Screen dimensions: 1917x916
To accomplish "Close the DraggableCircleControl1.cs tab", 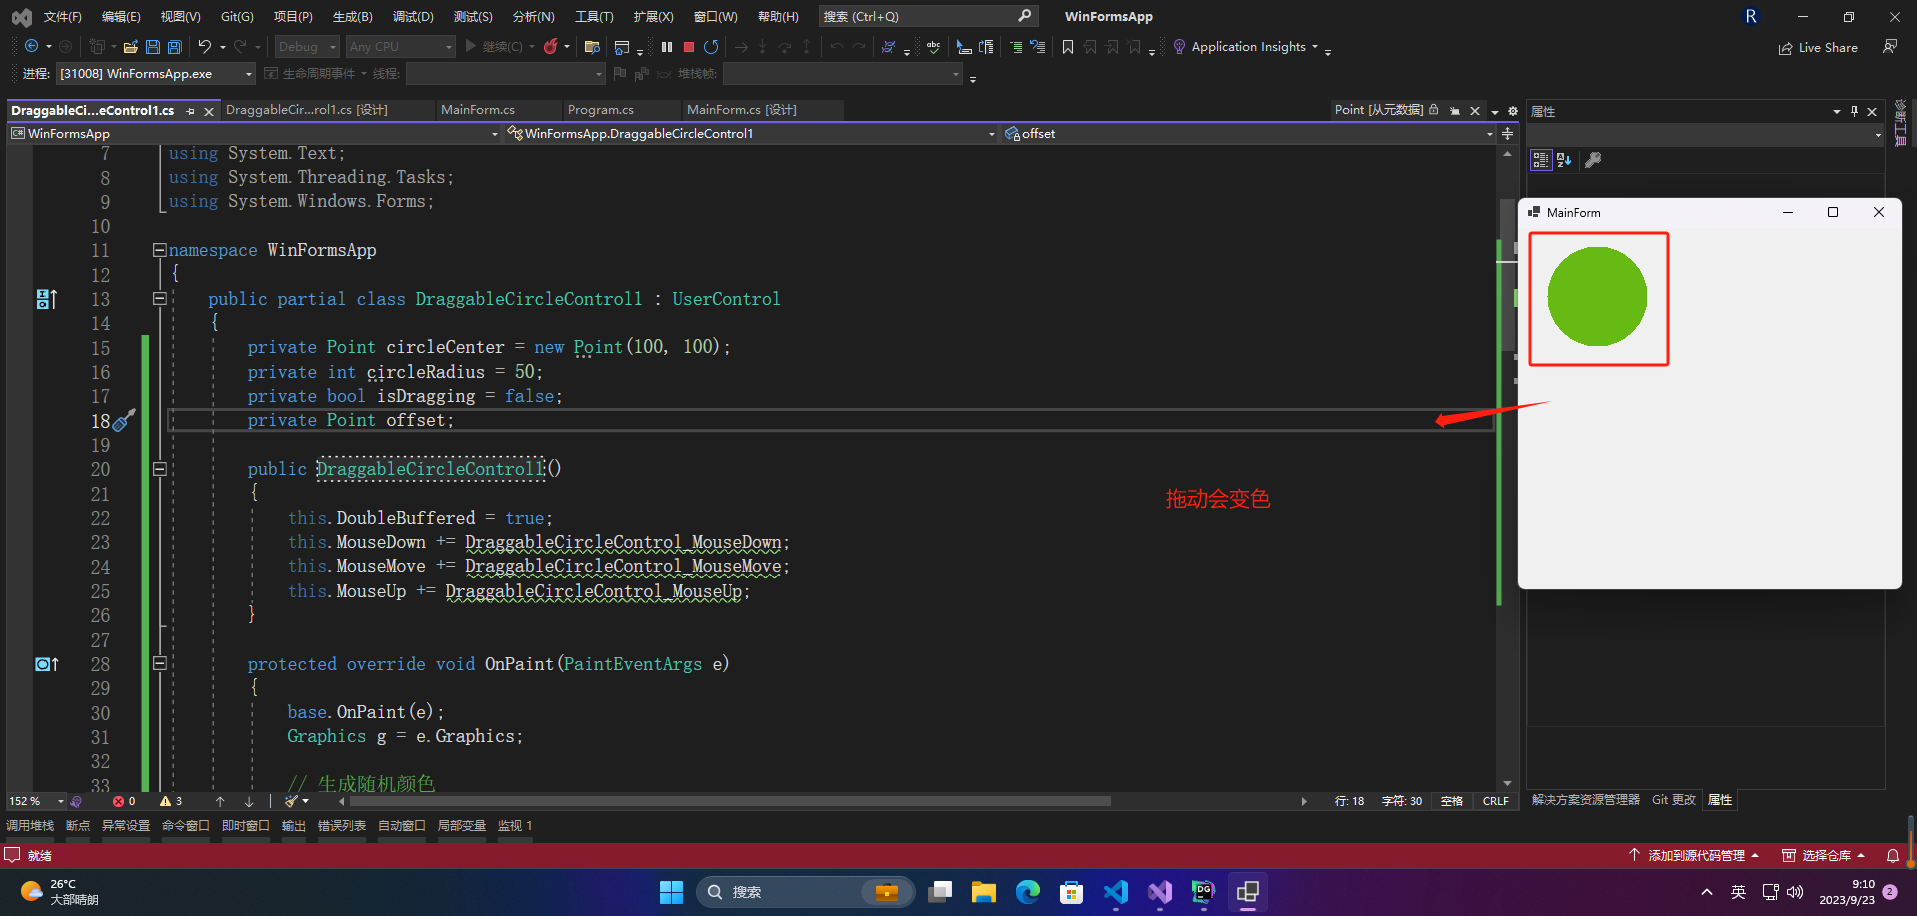I will [209, 111].
